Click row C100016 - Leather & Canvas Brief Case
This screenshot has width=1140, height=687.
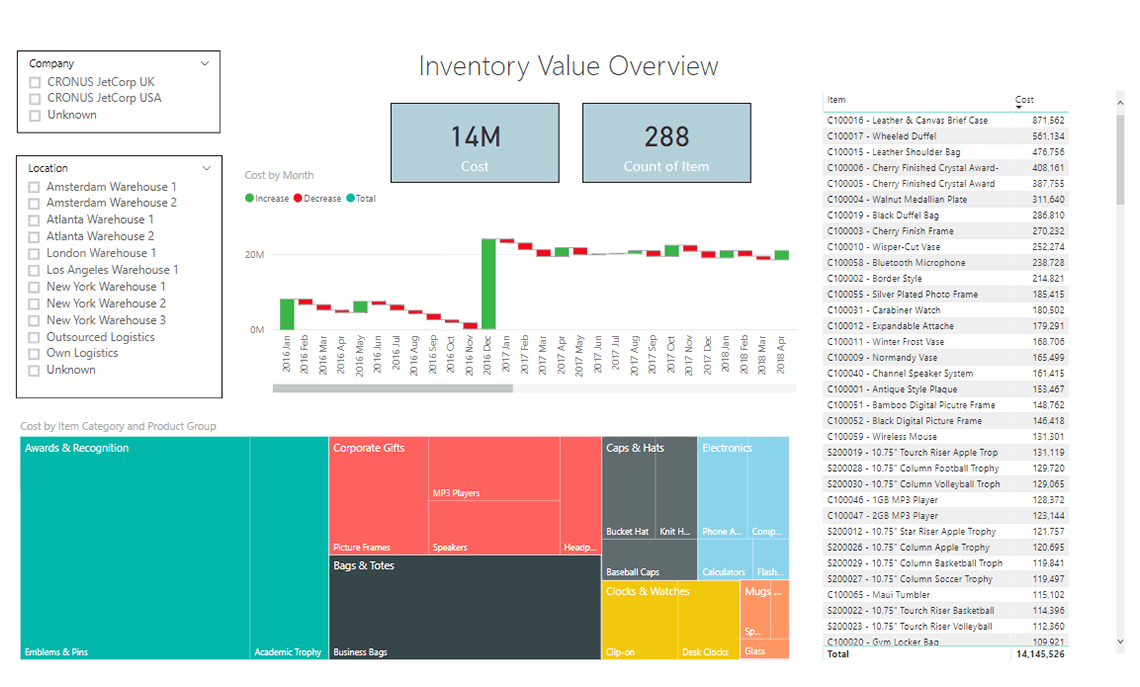coord(945,121)
